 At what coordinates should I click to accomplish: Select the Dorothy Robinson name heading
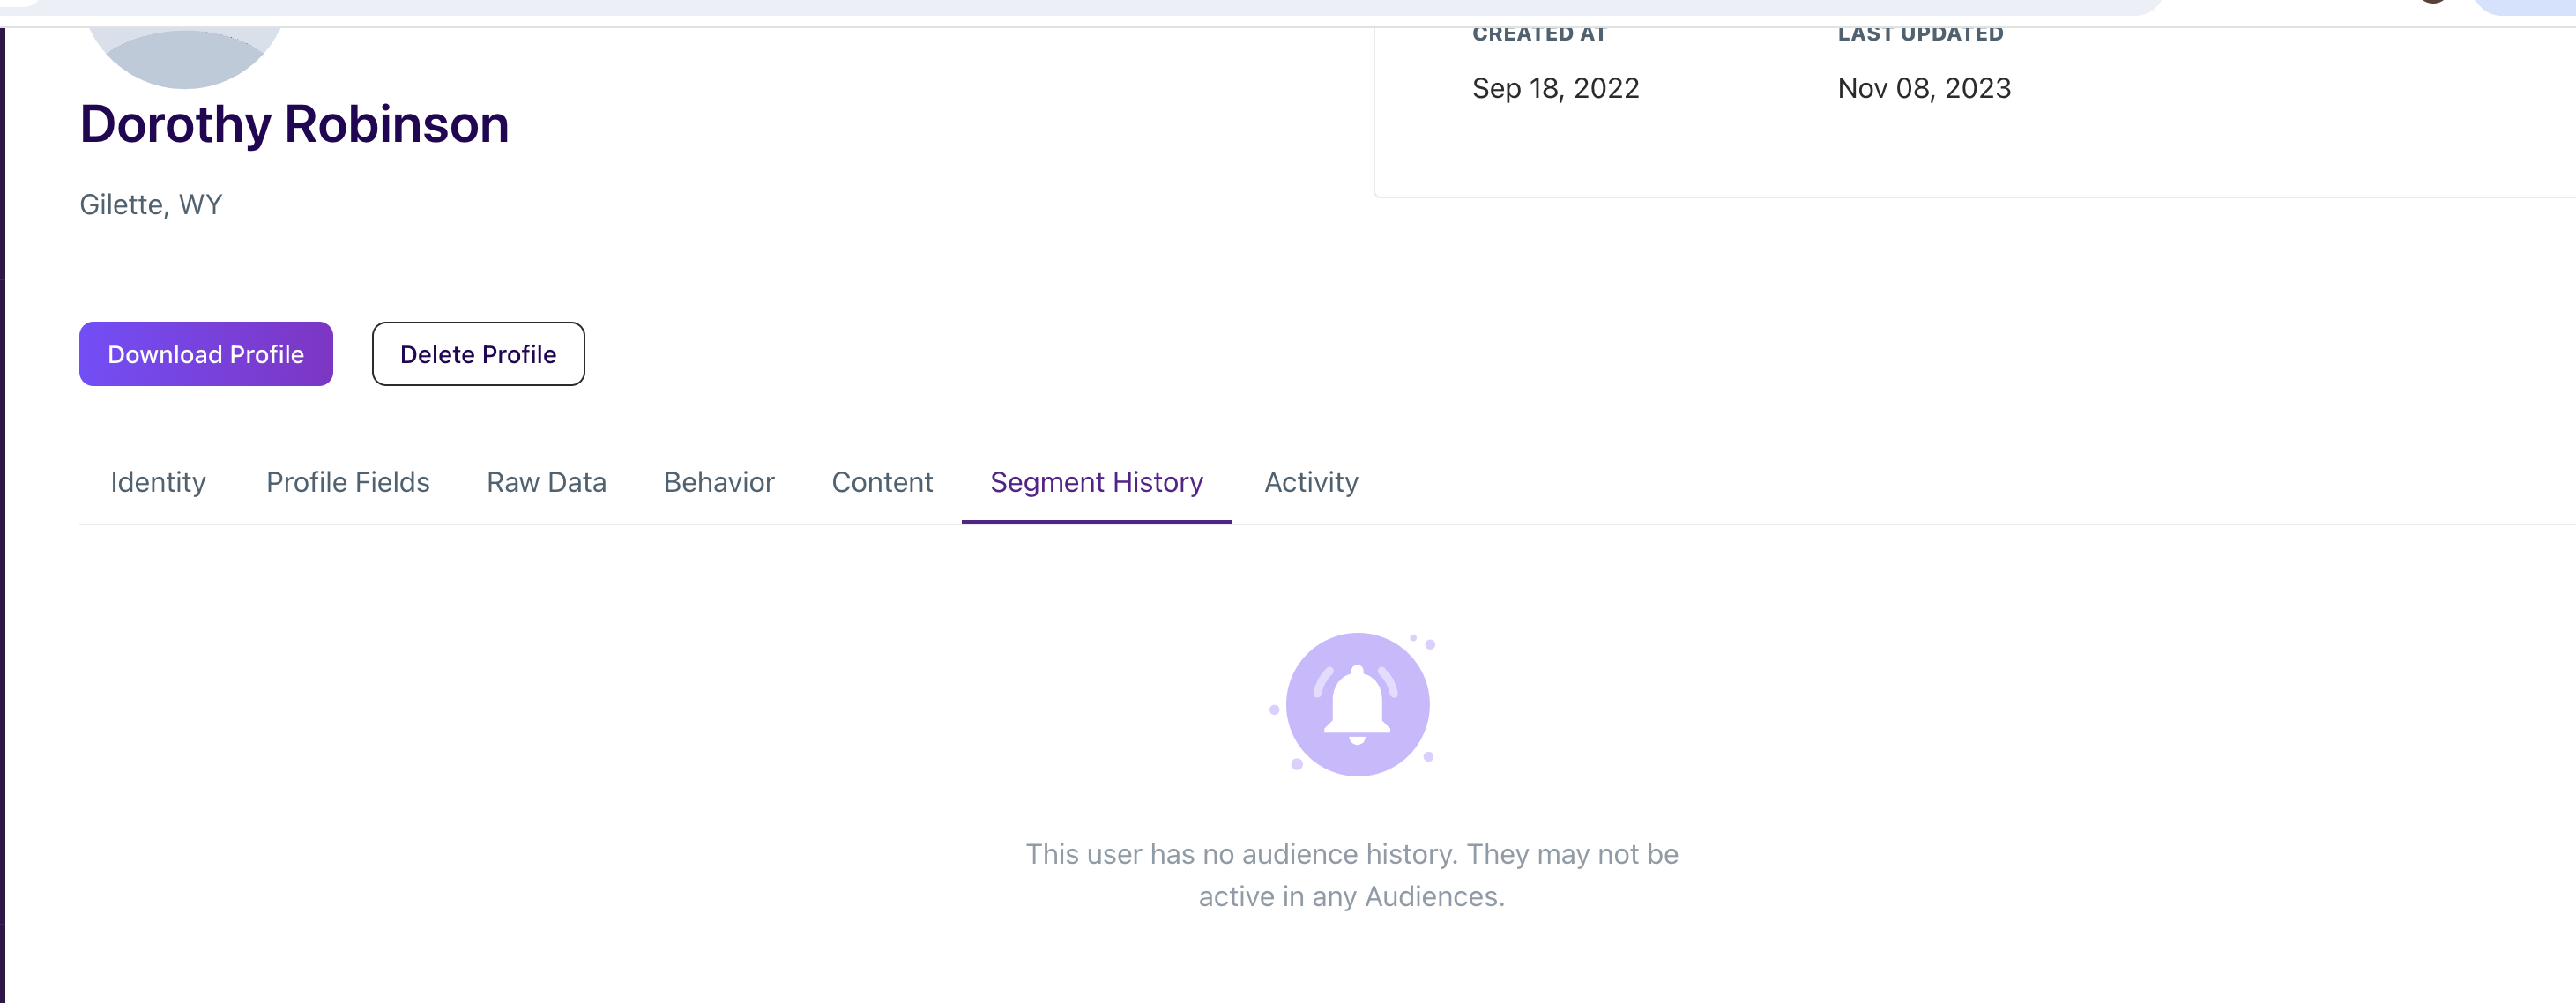[294, 124]
